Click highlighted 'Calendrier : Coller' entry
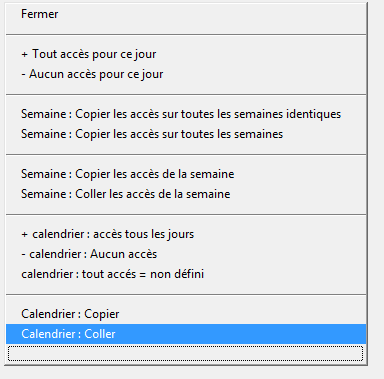384x379 pixels. (186, 334)
